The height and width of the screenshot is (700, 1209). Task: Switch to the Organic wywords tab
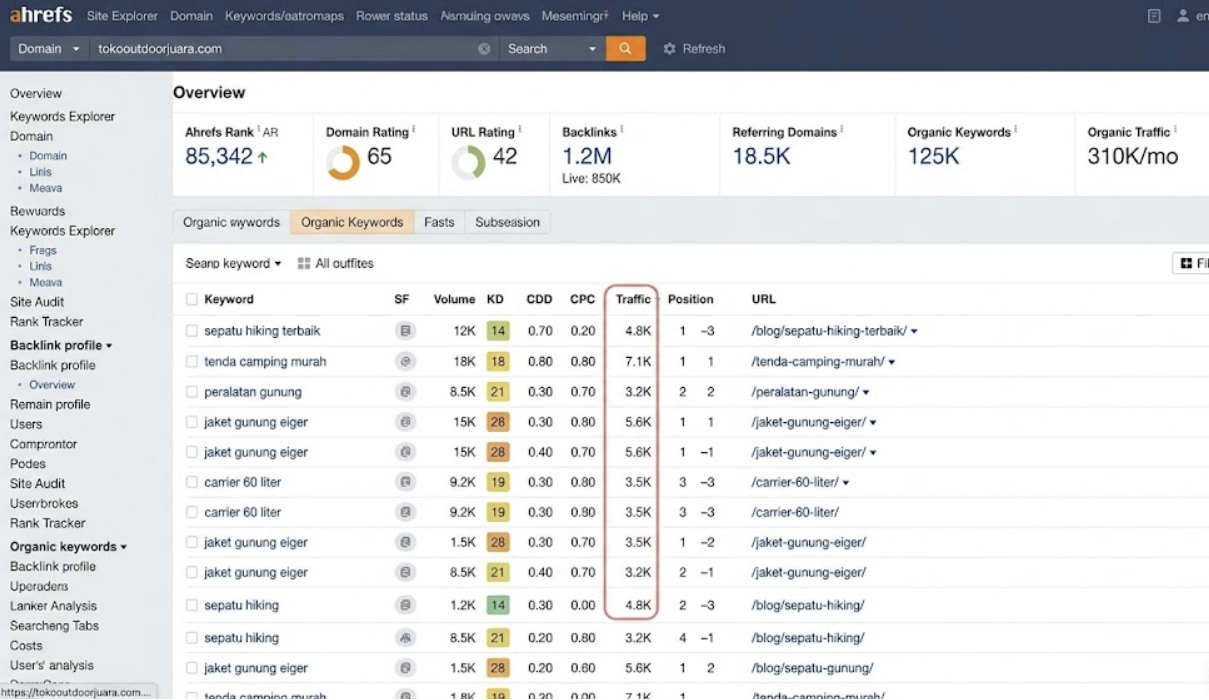click(x=231, y=222)
